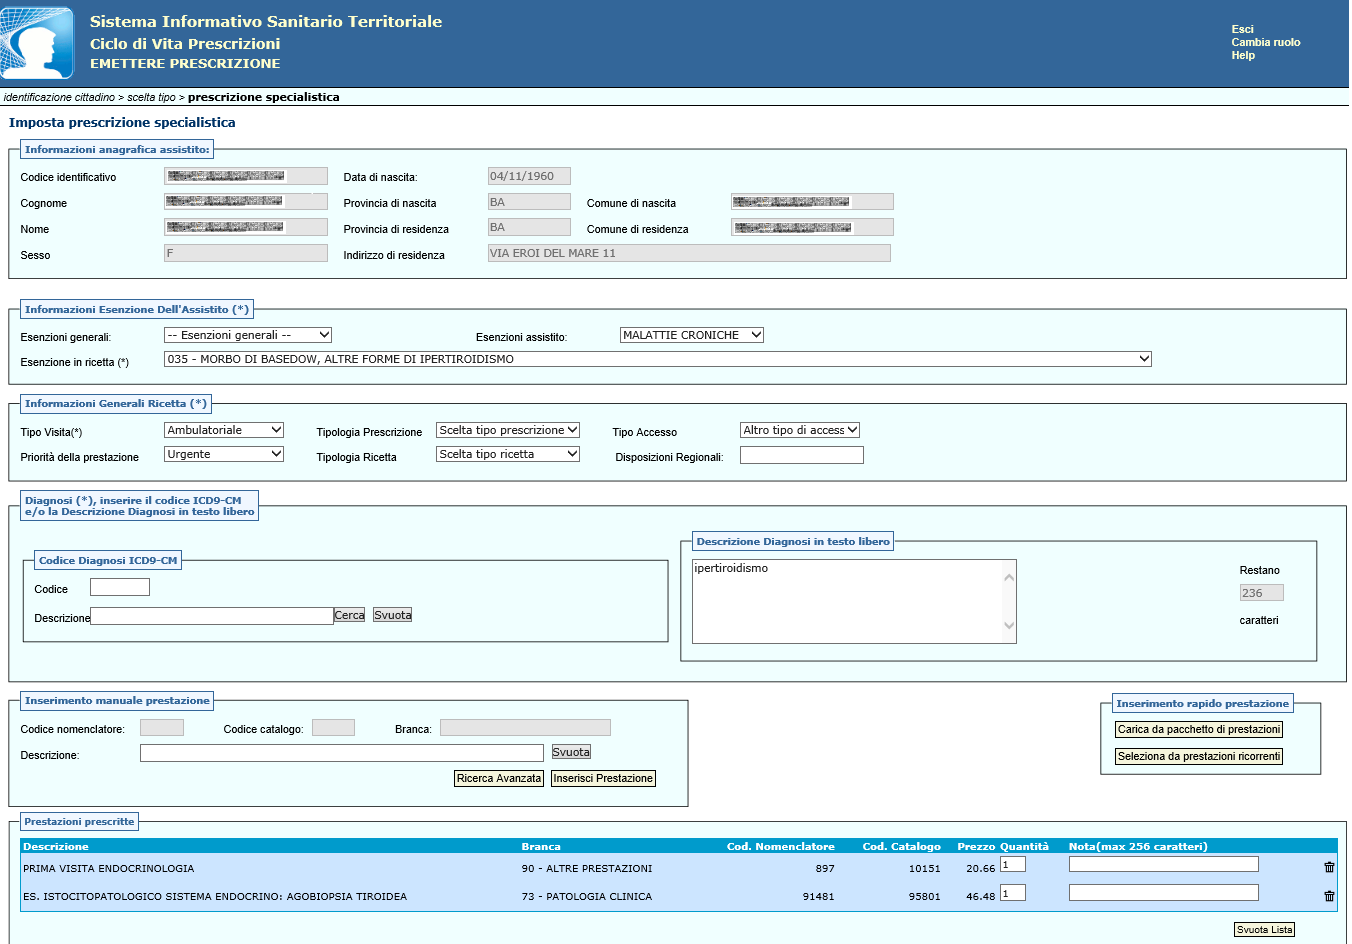Expand the Esenzione in ricetta dropdown
Viewport: 1352px width, 944px height.
click(658, 359)
